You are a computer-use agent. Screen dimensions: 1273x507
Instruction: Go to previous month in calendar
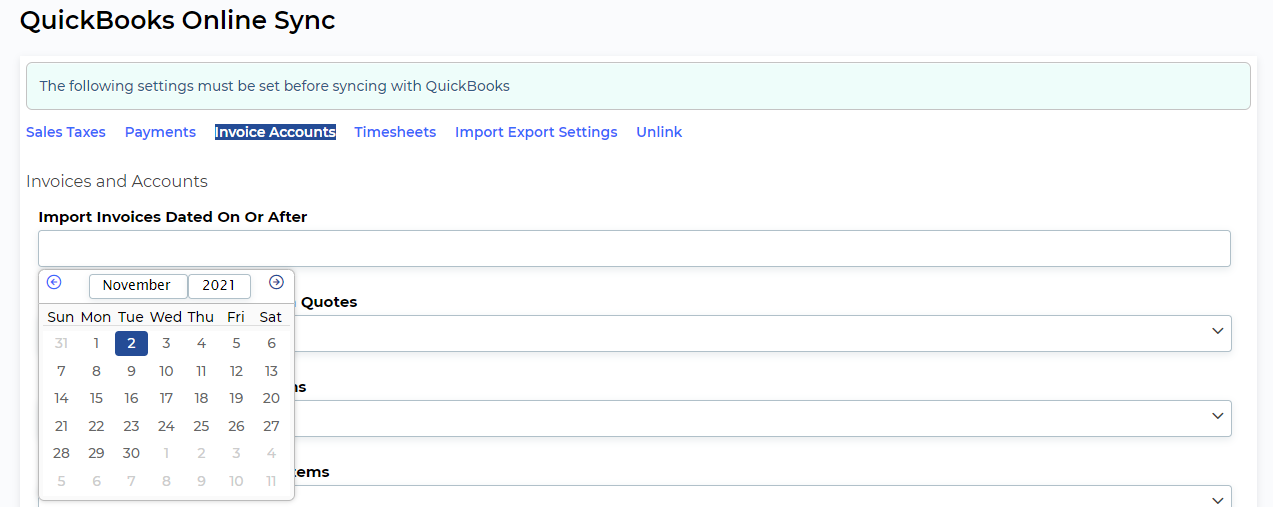(54, 283)
